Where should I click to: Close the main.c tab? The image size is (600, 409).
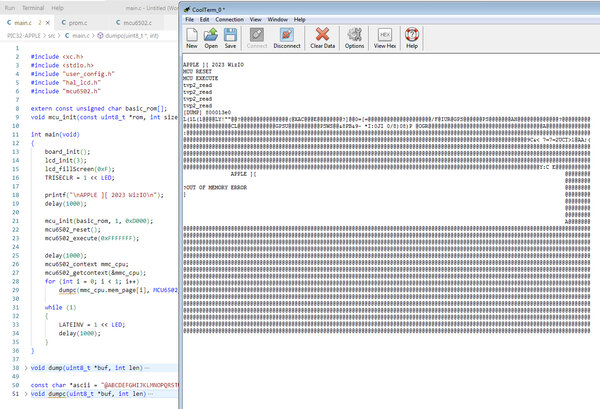(48, 23)
